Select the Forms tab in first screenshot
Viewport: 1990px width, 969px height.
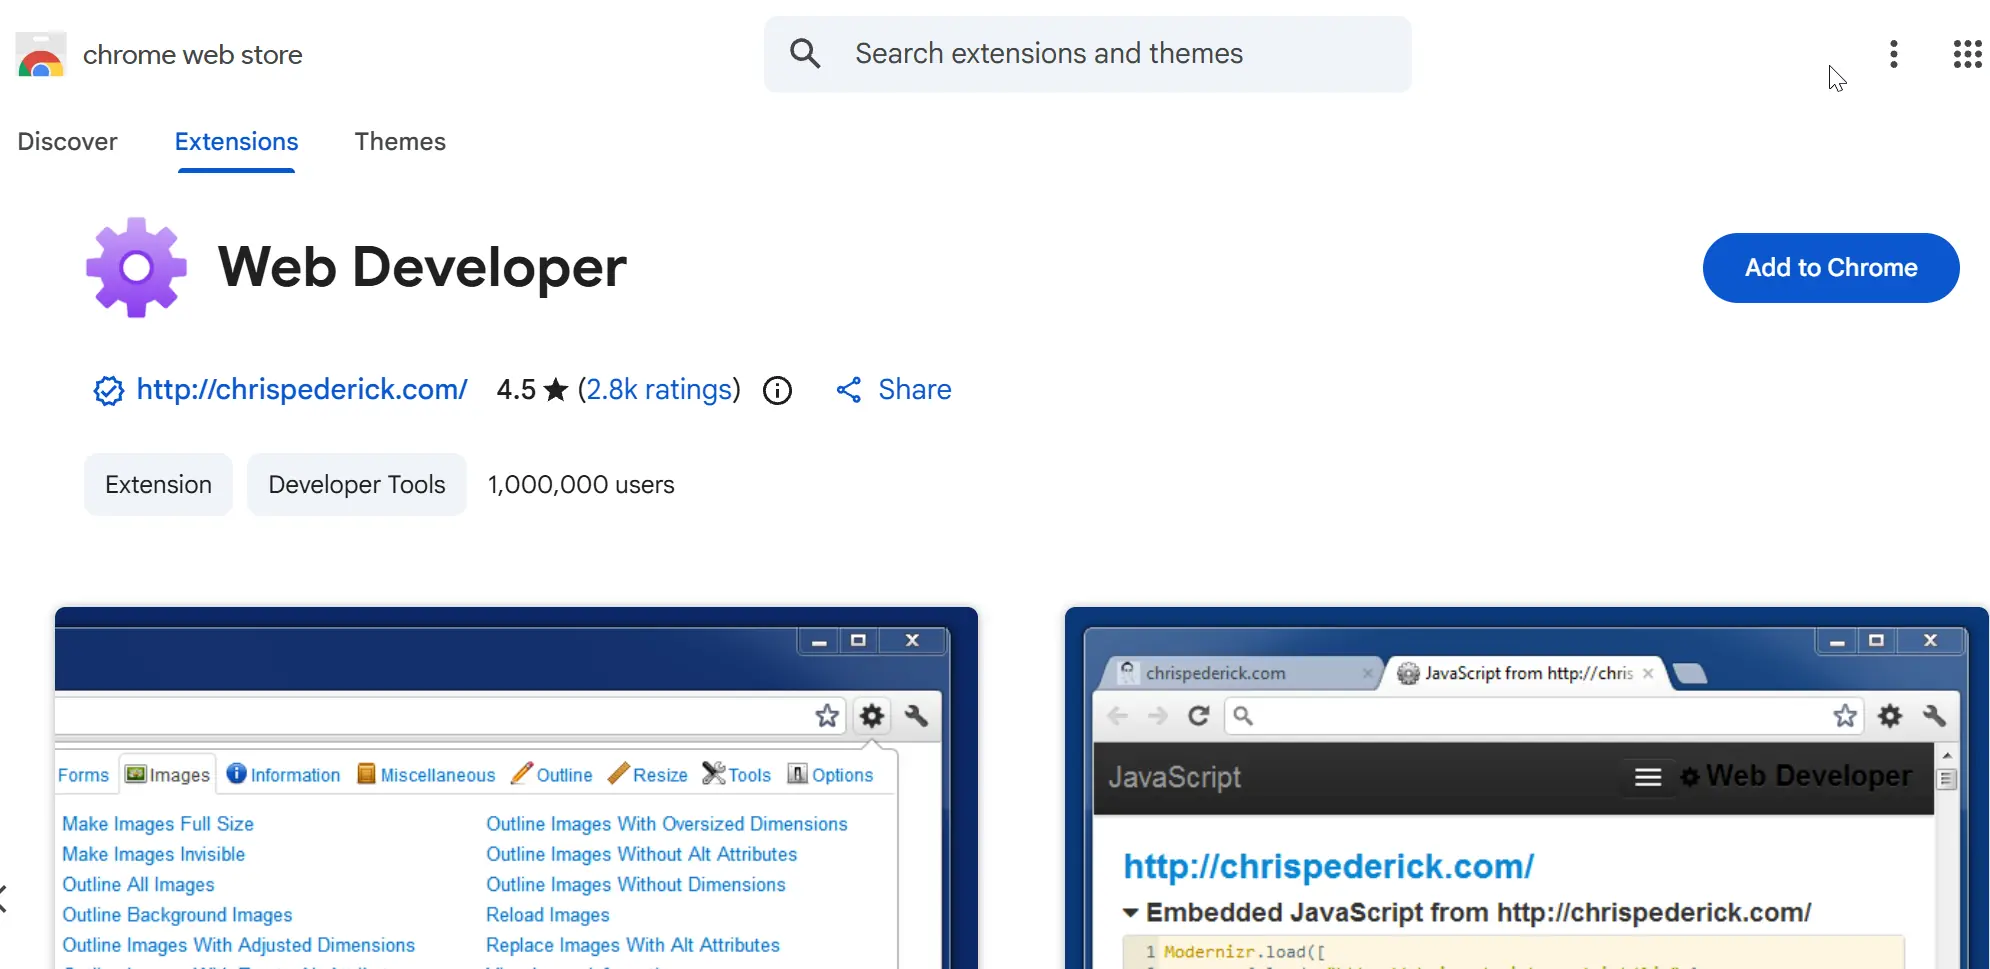[83, 775]
